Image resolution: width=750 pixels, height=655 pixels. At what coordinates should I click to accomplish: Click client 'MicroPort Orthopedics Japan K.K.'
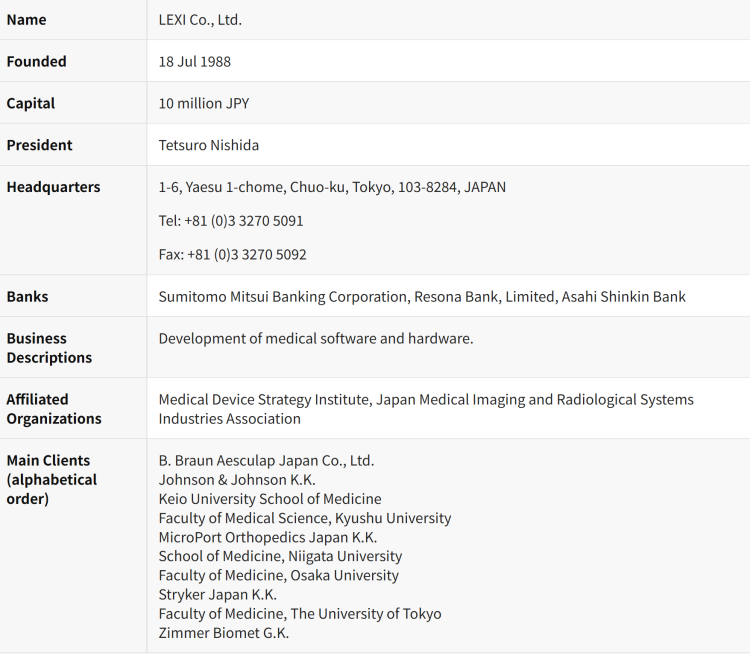click(x=268, y=537)
